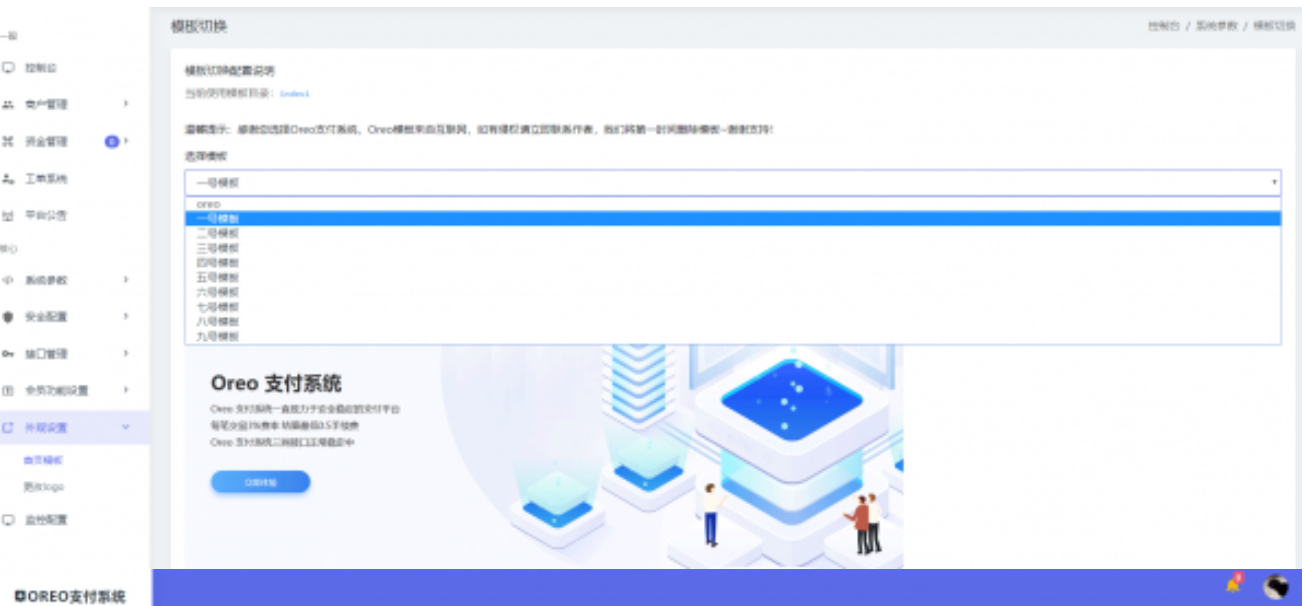The height and width of the screenshot is (606, 1304).
Task: Click the 系统参数 breadcrumb link
Action: (1217, 26)
